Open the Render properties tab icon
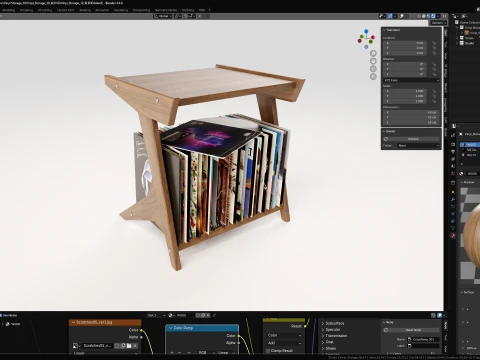The image size is (480, 360). click(453, 144)
